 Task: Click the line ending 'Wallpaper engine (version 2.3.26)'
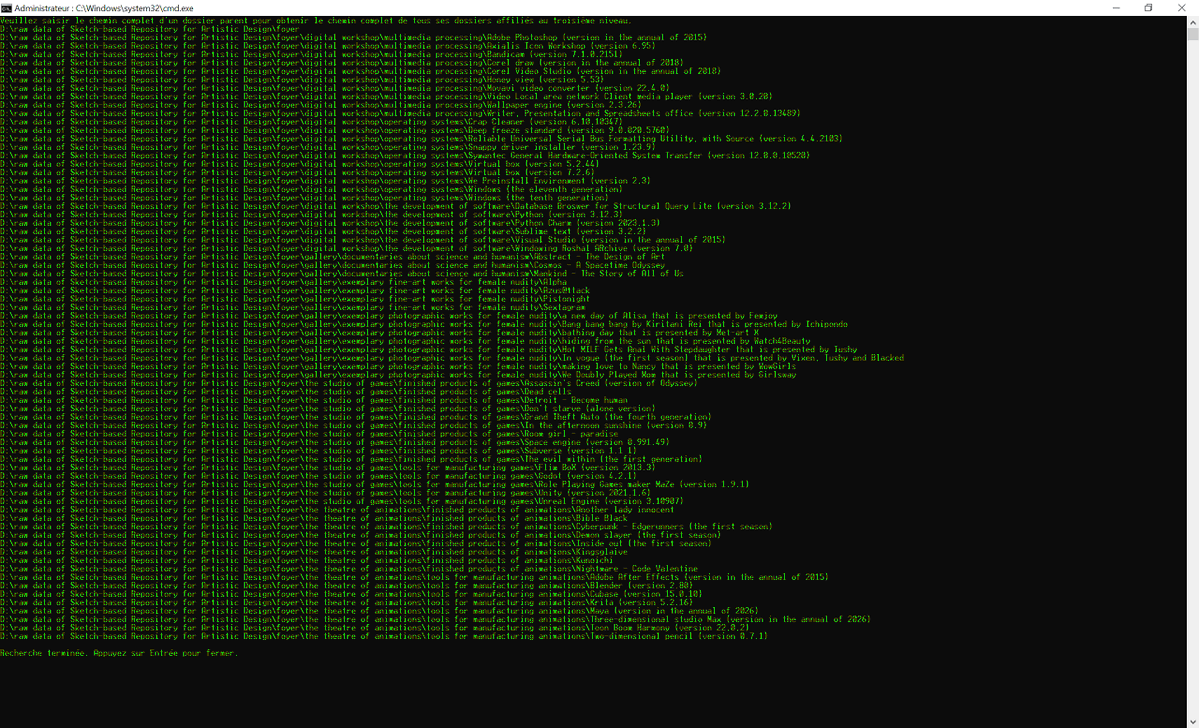tap(320, 105)
